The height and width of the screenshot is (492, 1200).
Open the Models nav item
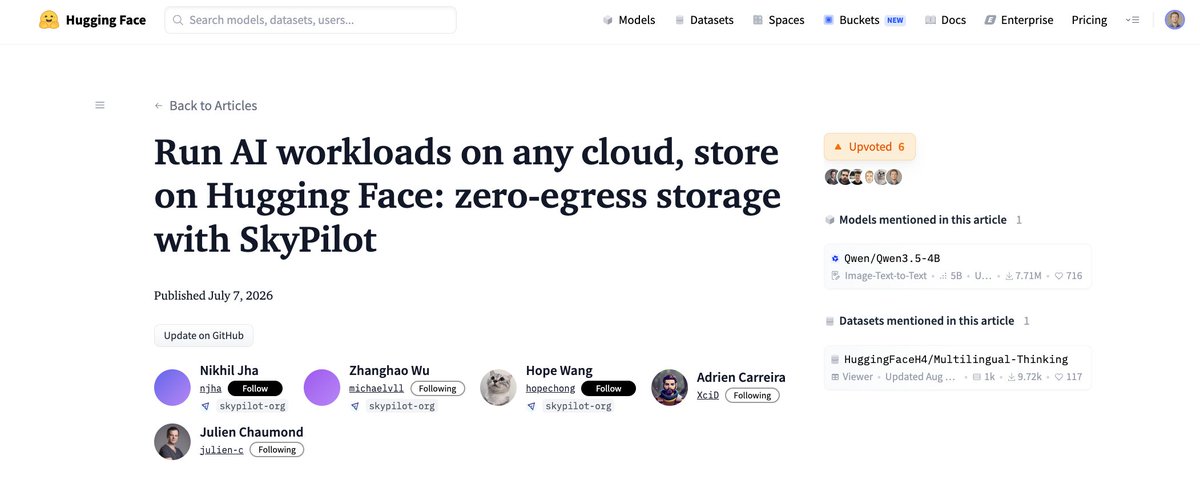629,20
